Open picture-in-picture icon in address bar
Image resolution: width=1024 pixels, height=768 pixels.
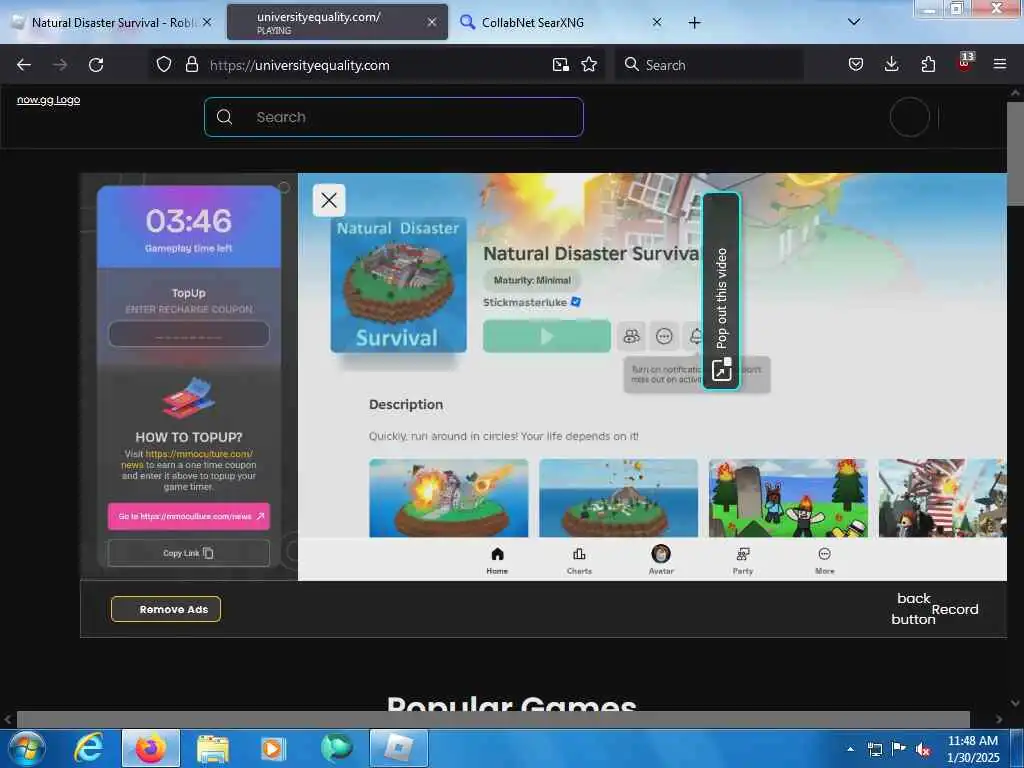click(x=560, y=65)
